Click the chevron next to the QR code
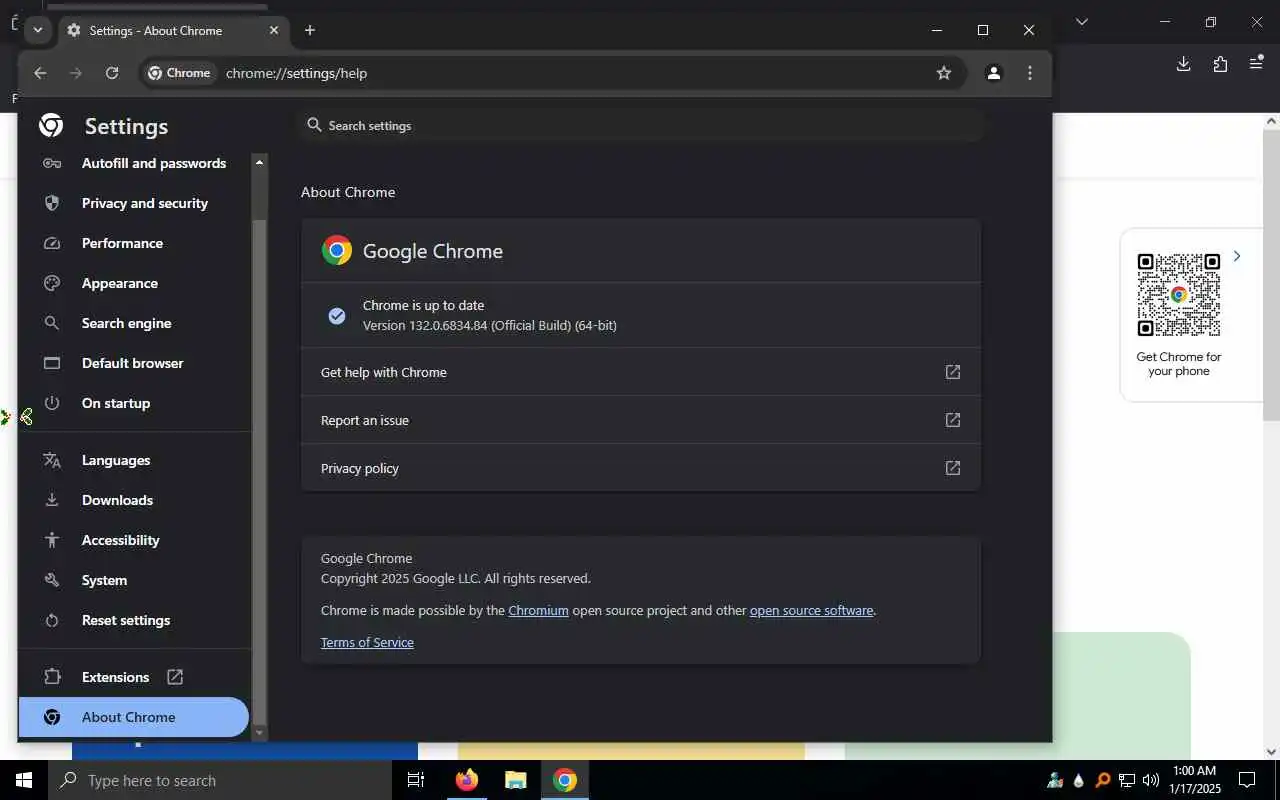Image resolution: width=1280 pixels, height=800 pixels. coord(1237,256)
